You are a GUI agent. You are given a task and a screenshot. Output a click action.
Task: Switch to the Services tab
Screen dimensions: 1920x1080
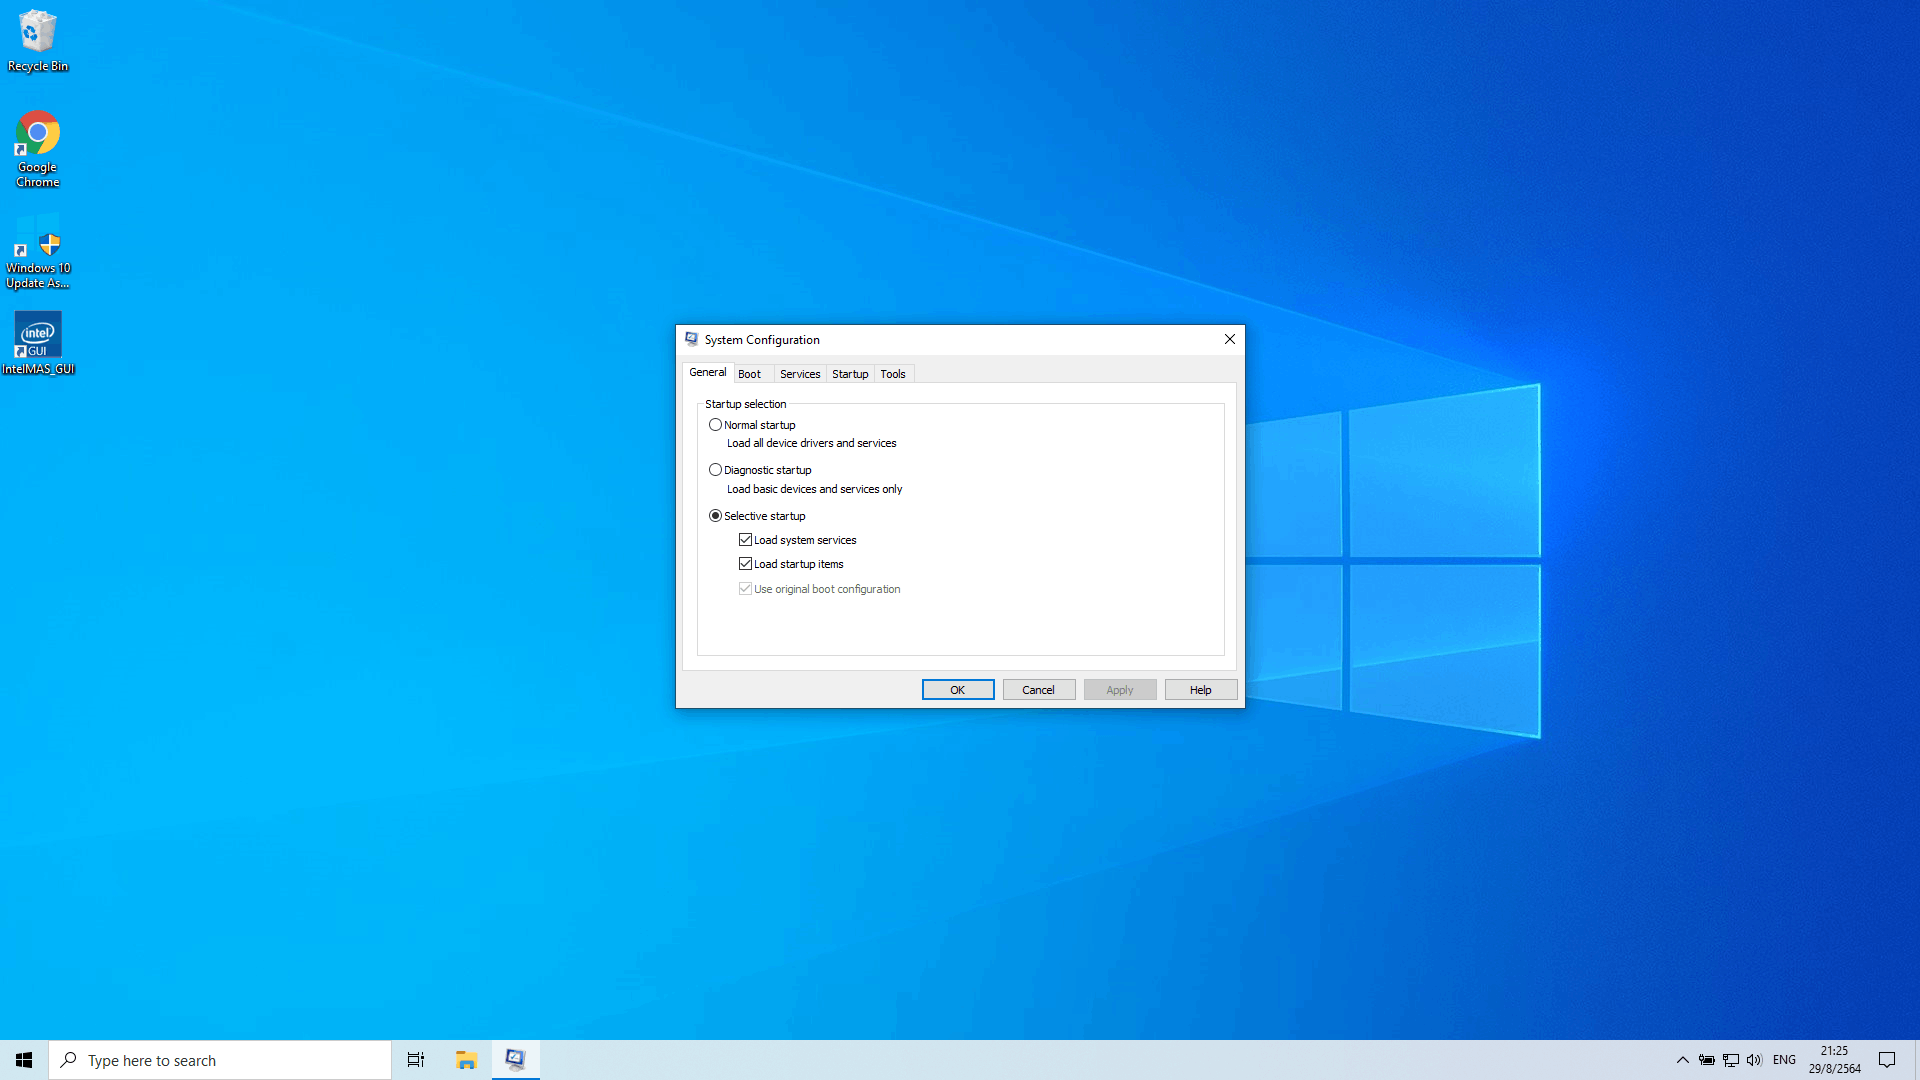click(799, 374)
